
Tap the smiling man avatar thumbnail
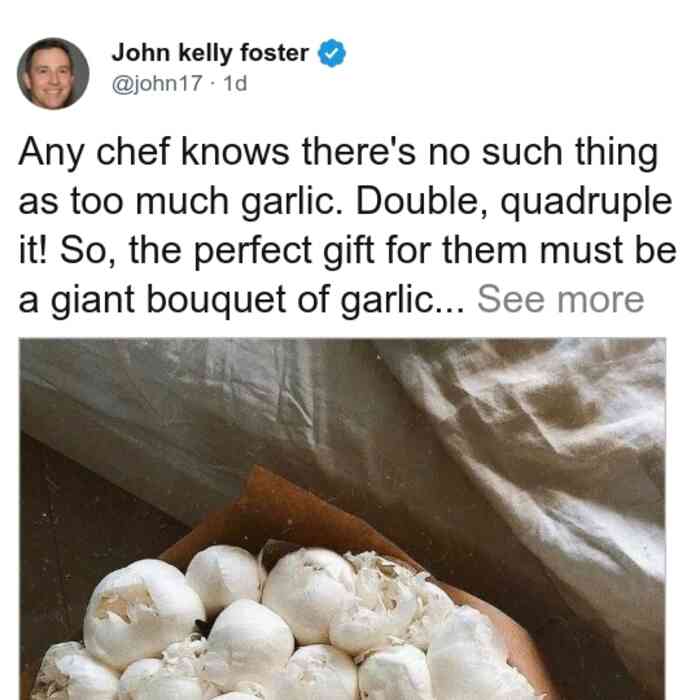[x=53, y=74]
